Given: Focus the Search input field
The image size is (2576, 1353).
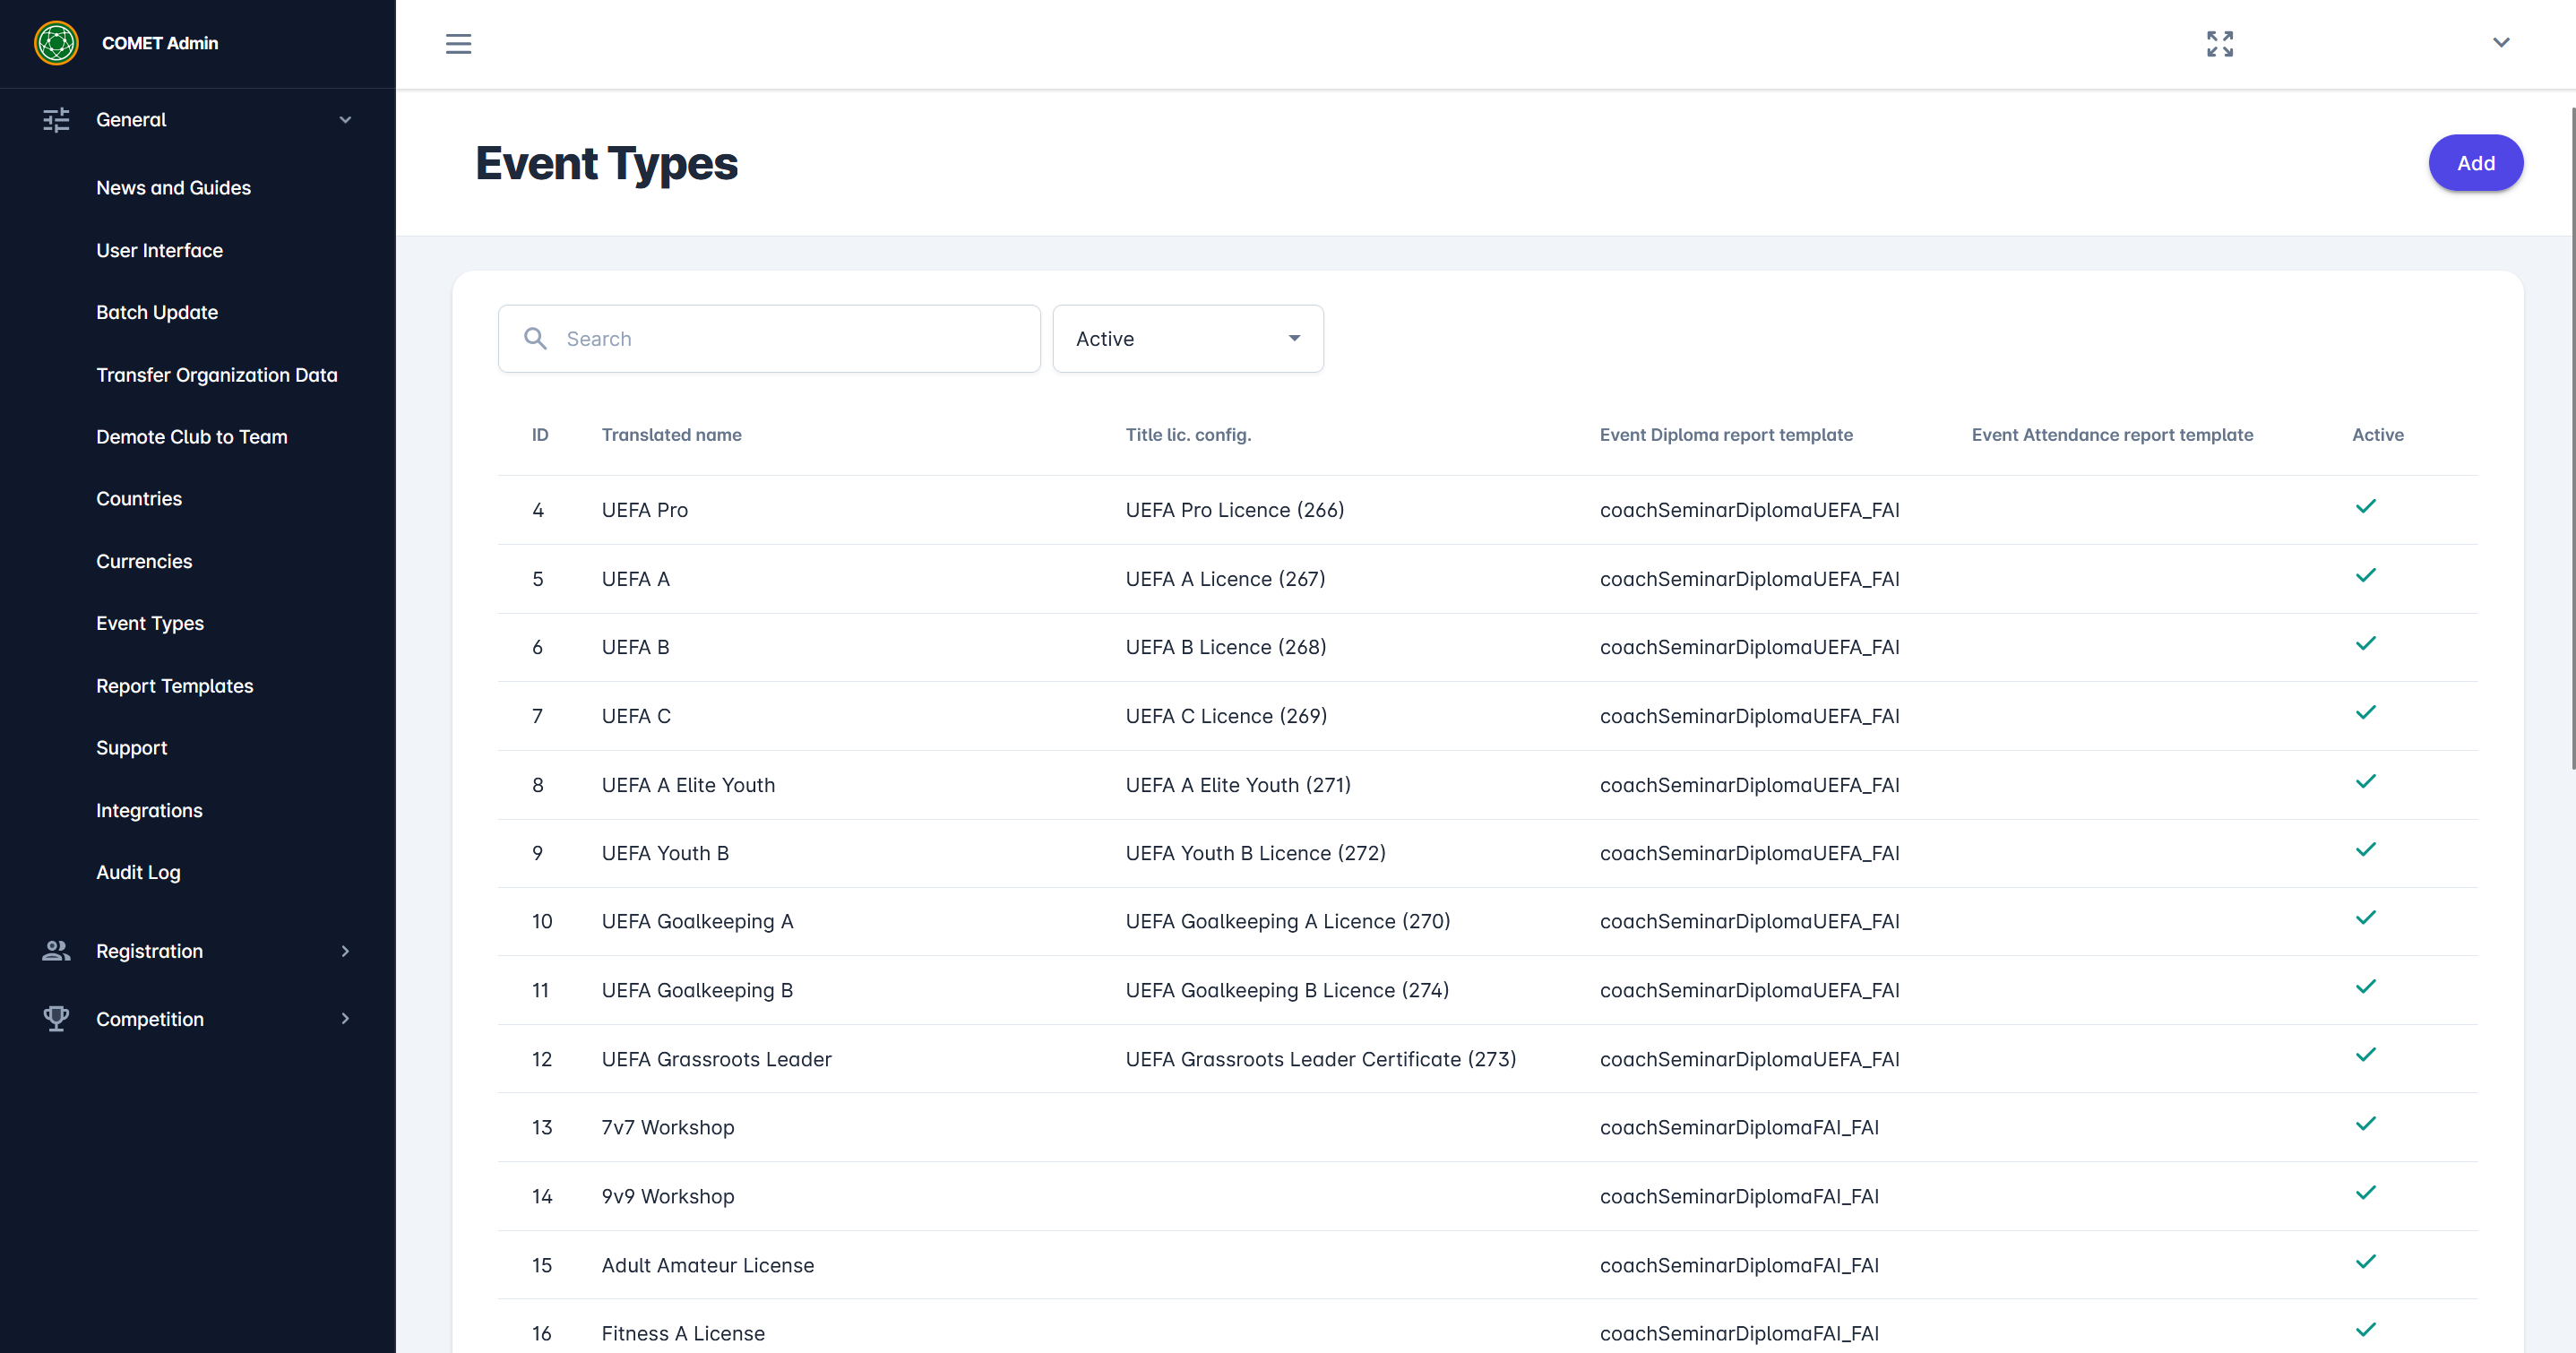Looking at the screenshot, I should point(790,339).
